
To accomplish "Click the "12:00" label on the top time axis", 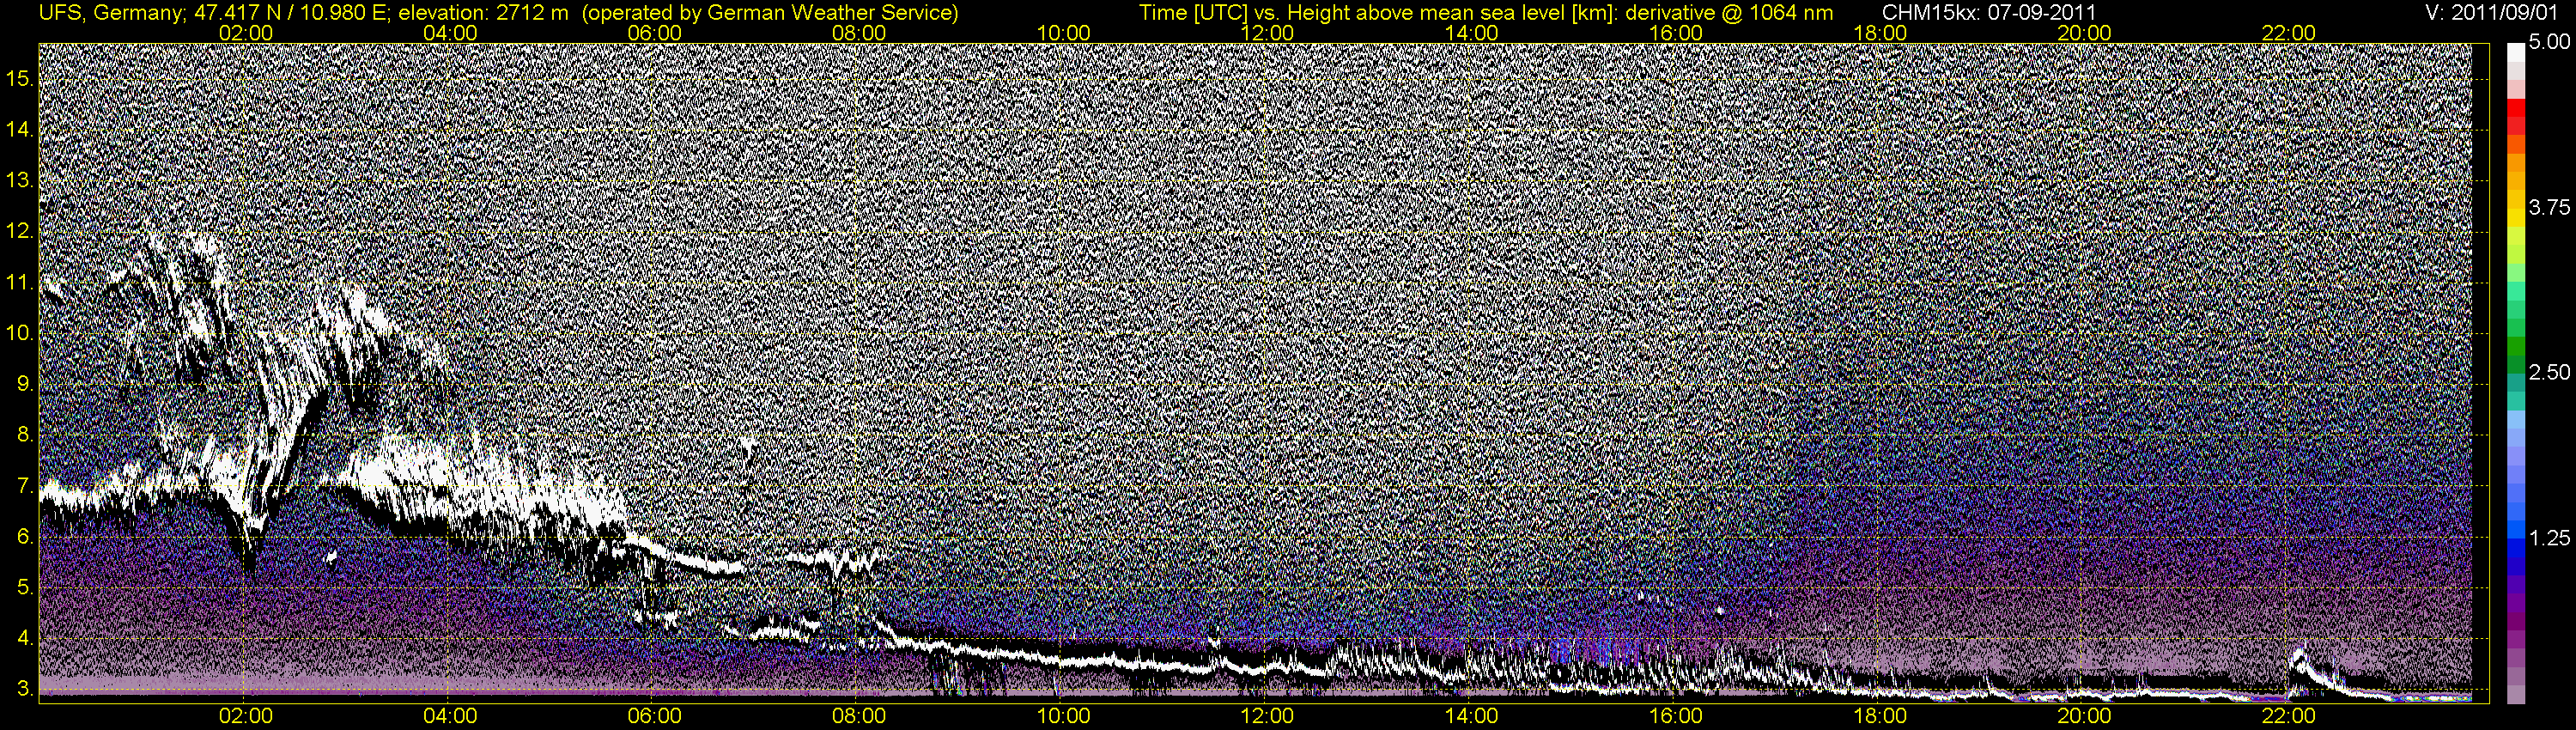I will click(1267, 33).
